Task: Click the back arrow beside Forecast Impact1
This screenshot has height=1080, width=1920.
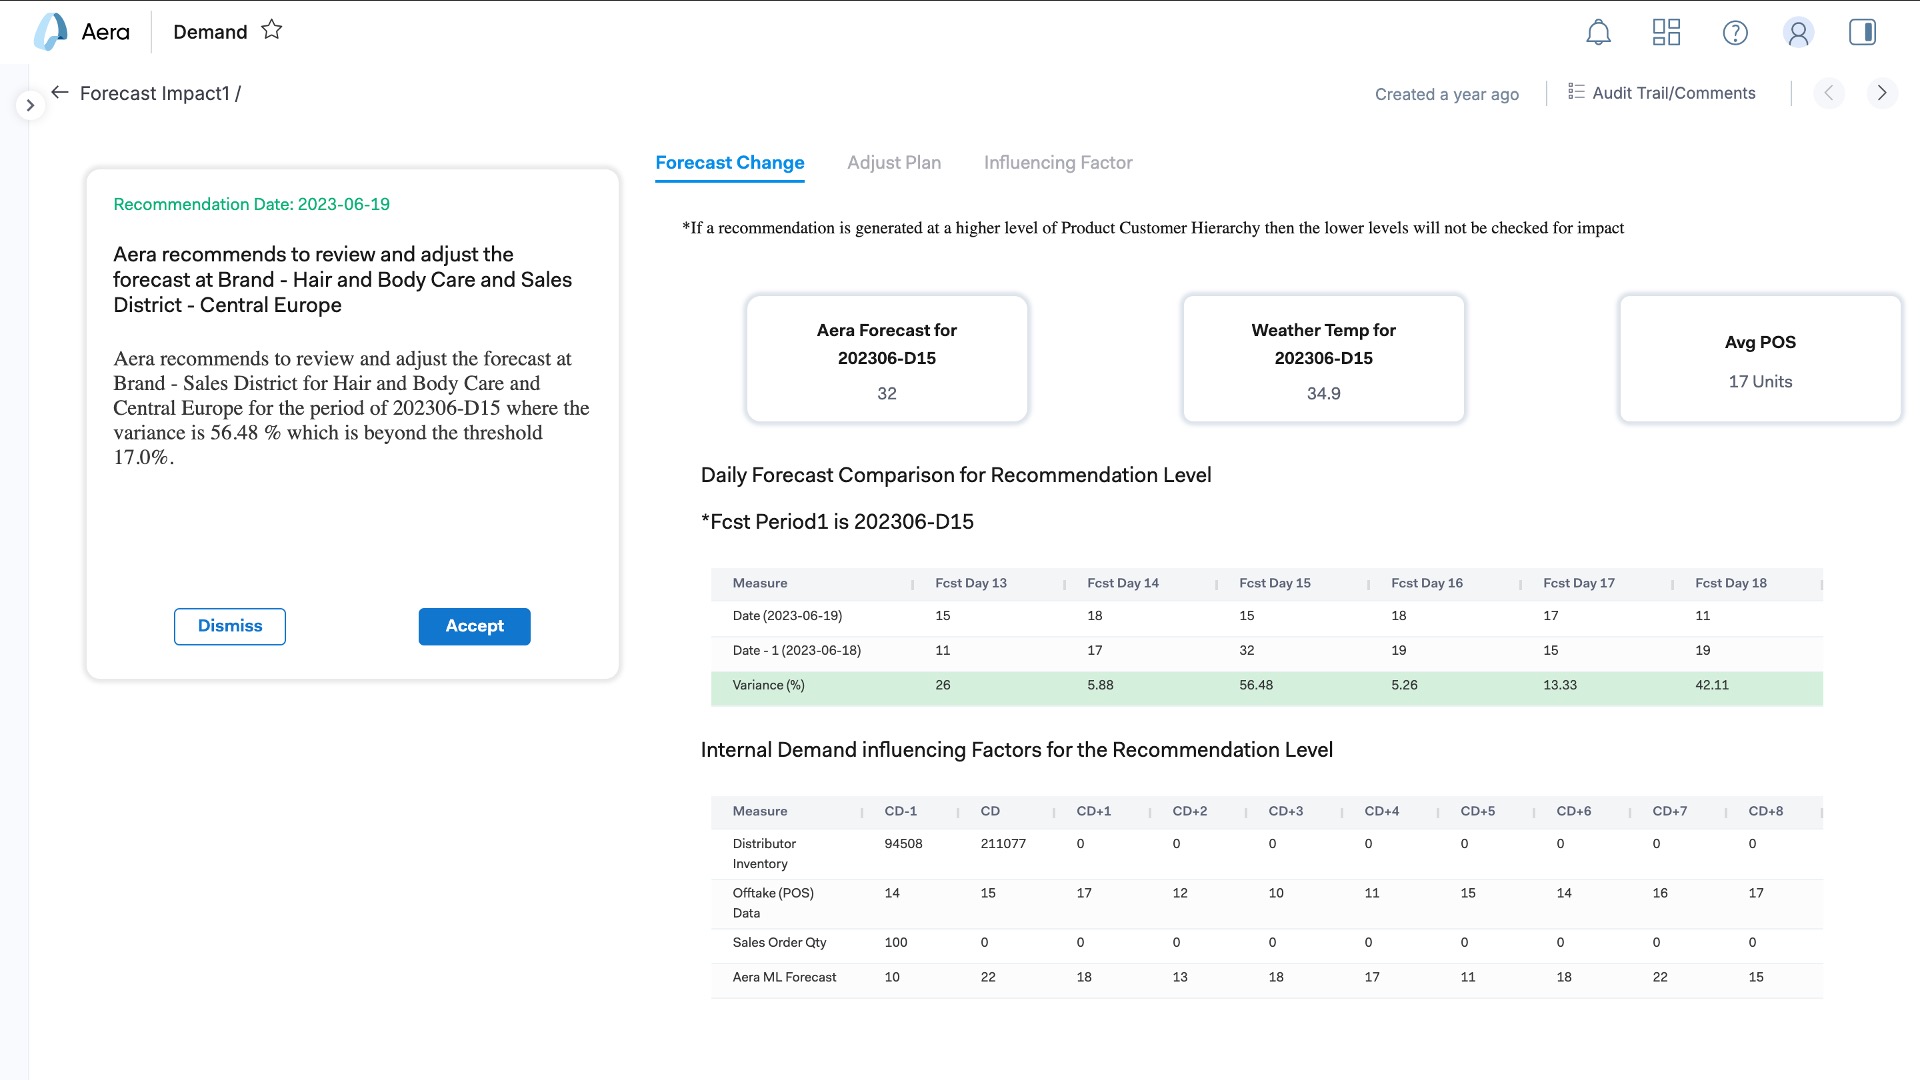Action: (x=60, y=93)
